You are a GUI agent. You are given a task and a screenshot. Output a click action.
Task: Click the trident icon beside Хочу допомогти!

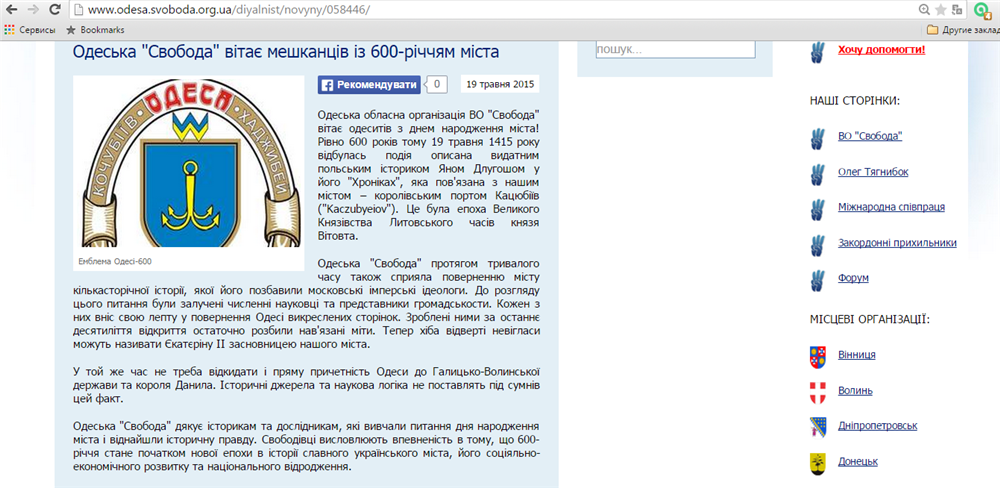[x=816, y=51]
